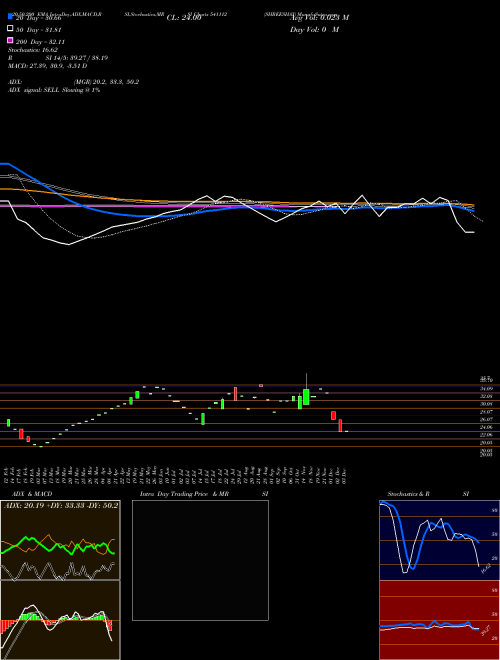Click the 28.07 price axis label

coord(487,412)
